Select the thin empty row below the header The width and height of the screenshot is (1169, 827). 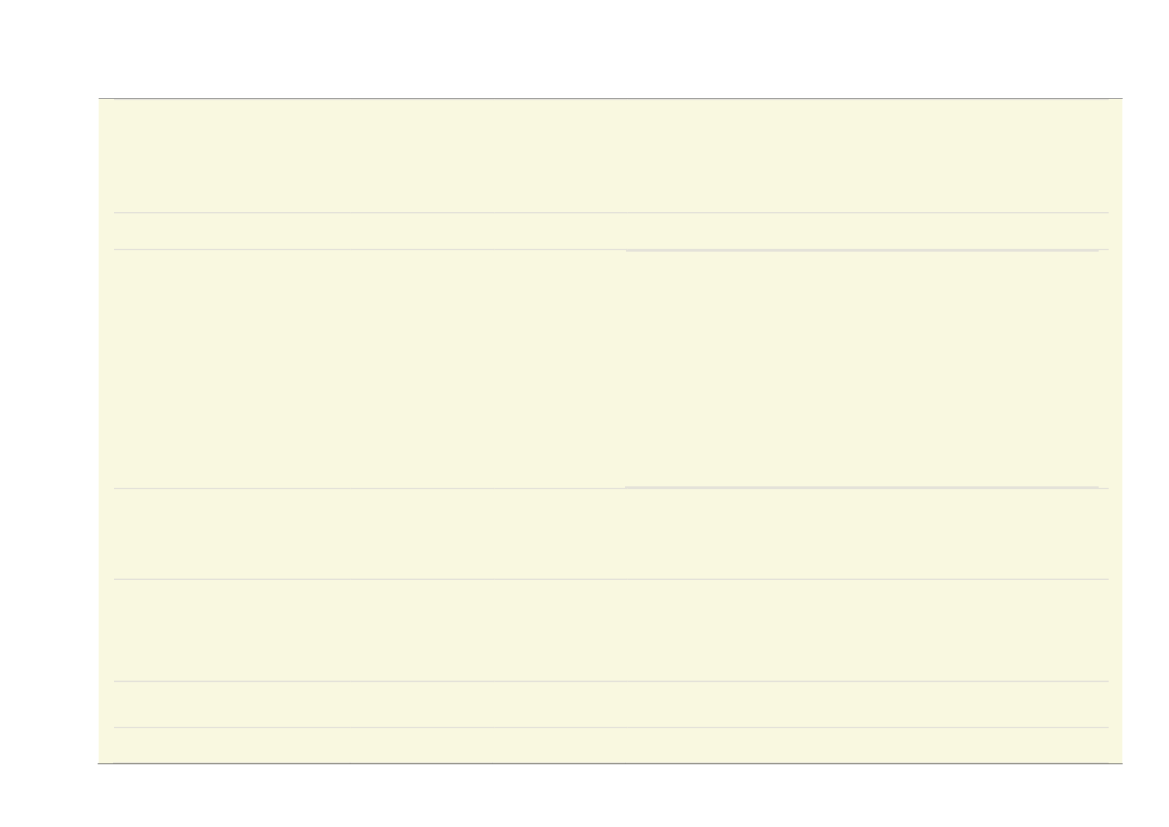[611, 231]
